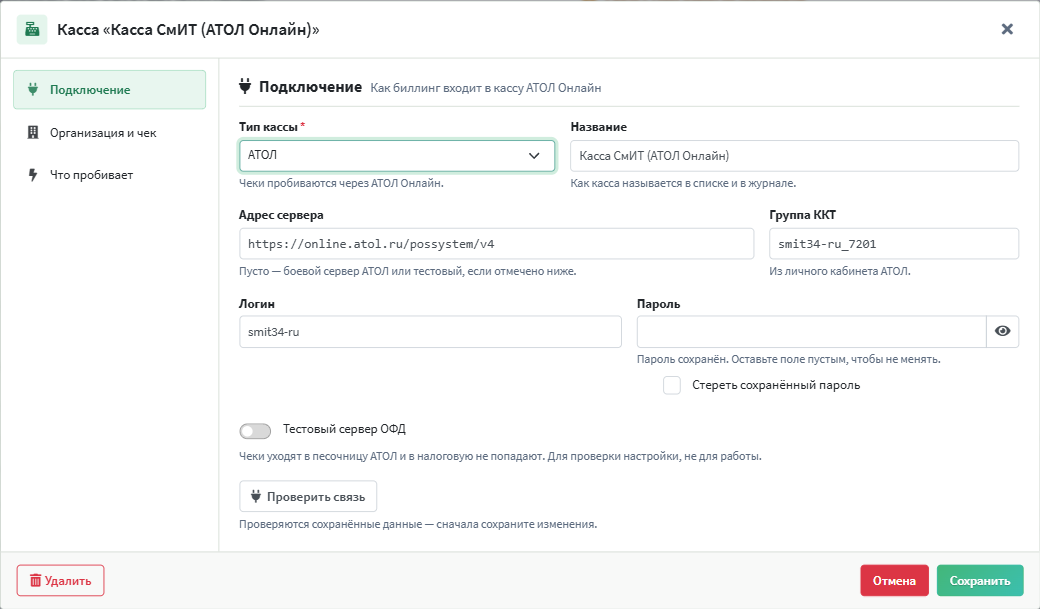Go to the Что пробивает tab
This screenshot has width=1040, height=609.
[x=109, y=175]
